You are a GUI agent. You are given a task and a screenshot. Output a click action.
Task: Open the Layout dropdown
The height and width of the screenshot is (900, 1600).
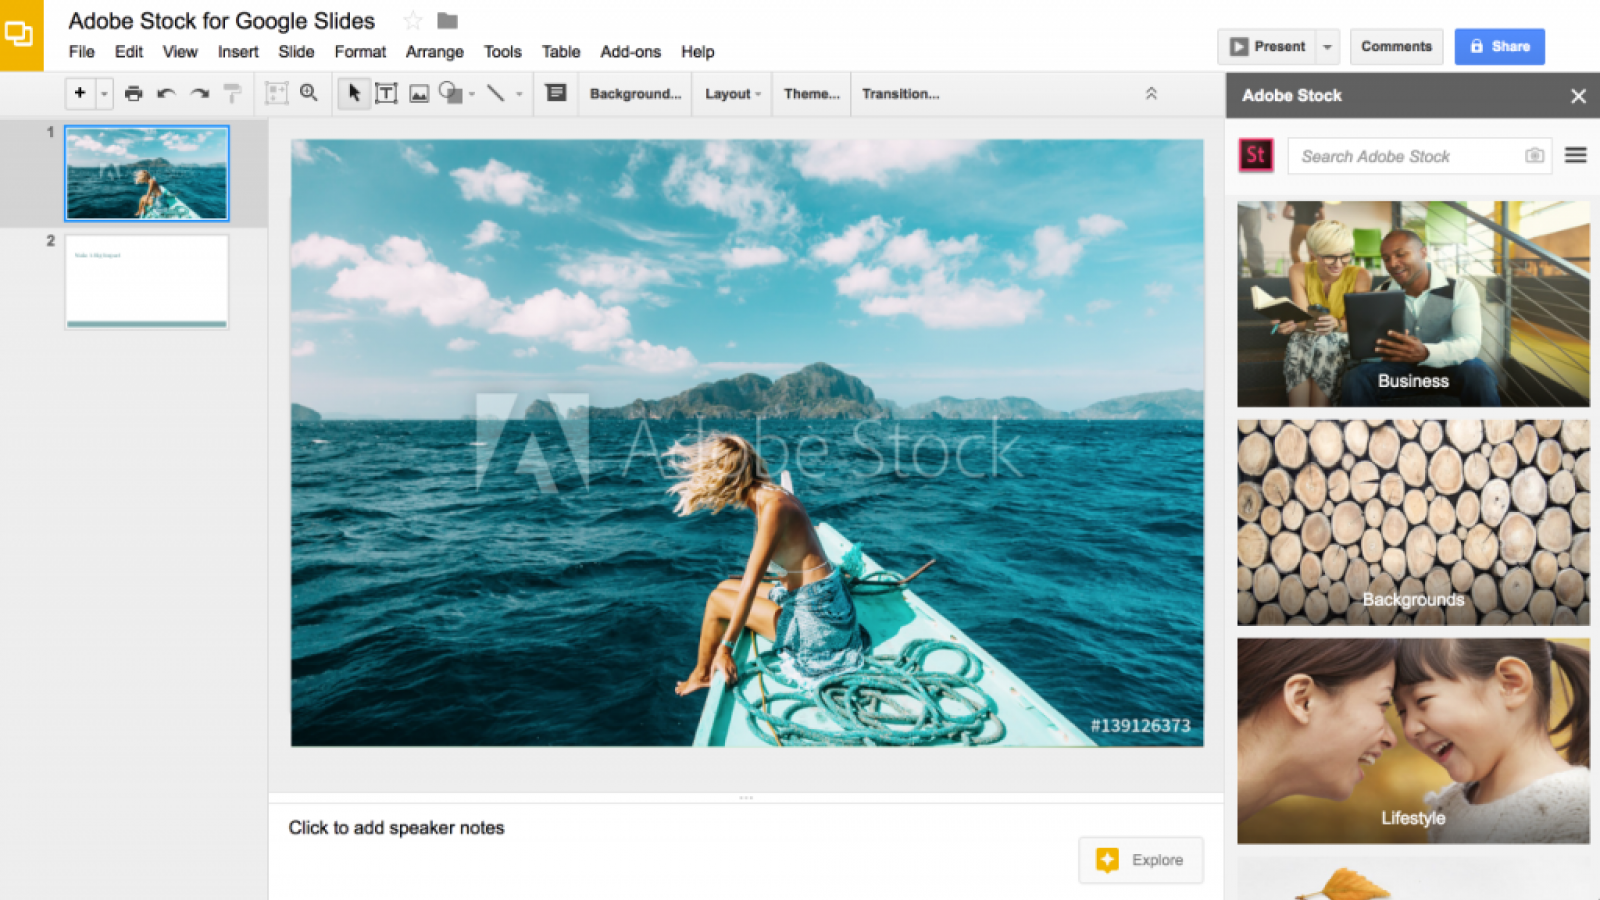732,94
